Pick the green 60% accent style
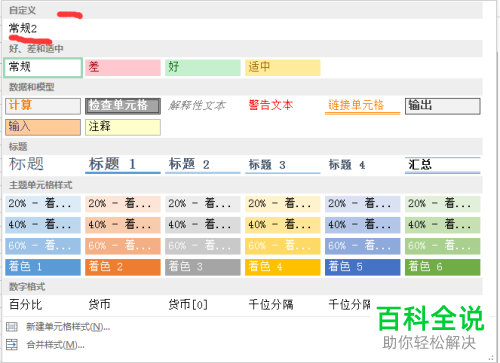Viewport: 500px width, 363px height. tap(443, 246)
